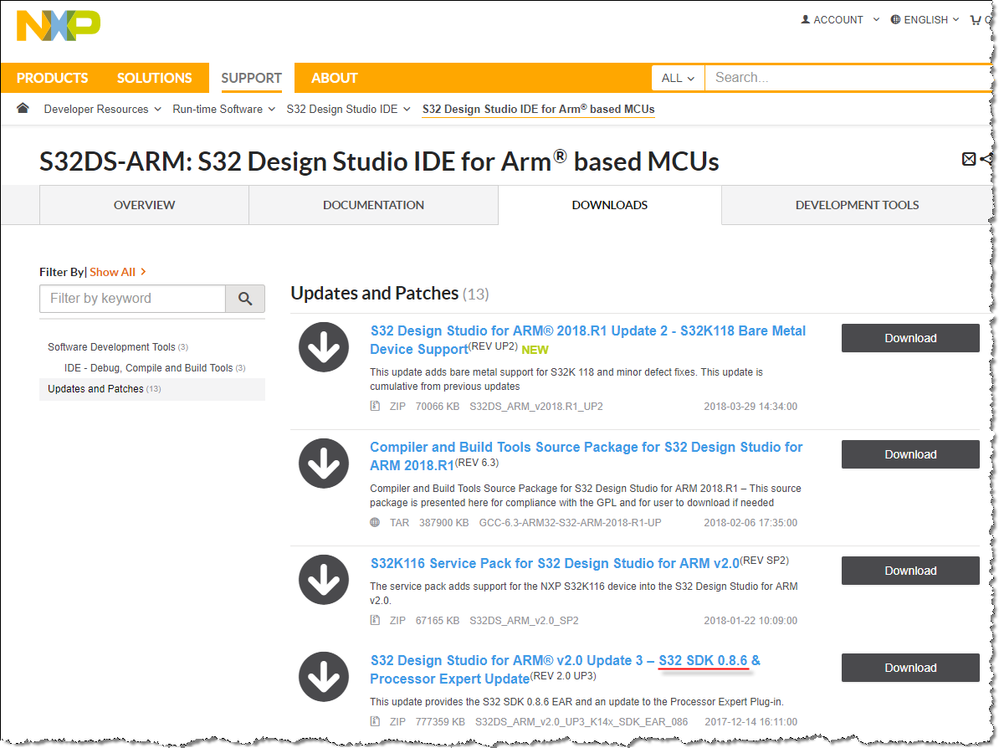Open the PRODUCTS menu
Viewport: 999px width, 748px height.
pyautogui.click(x=52, y=78)
